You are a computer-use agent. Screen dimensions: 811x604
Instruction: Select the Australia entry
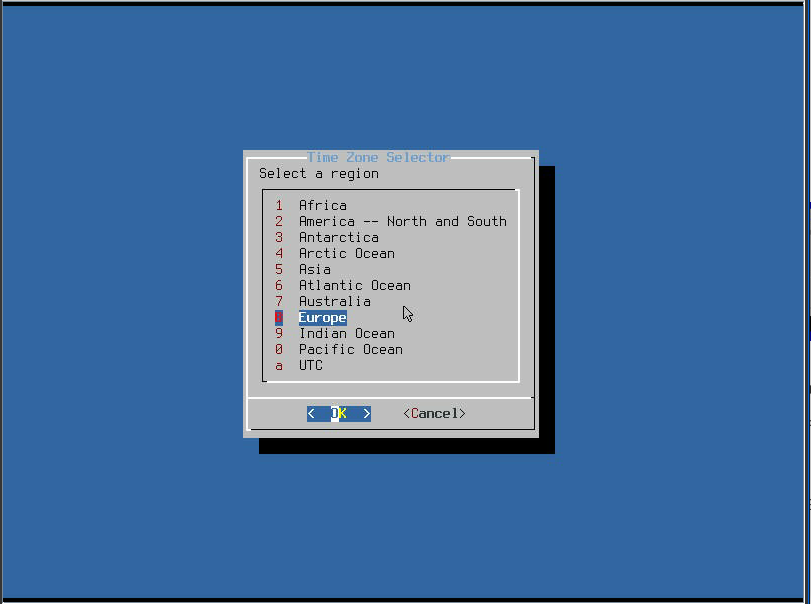point(335,301)
